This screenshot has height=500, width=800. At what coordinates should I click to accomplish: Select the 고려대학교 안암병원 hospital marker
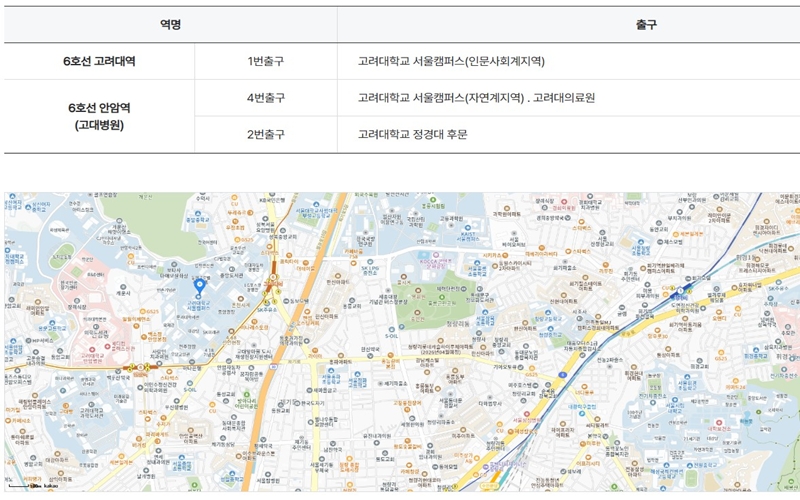click(x=94, y=355)
